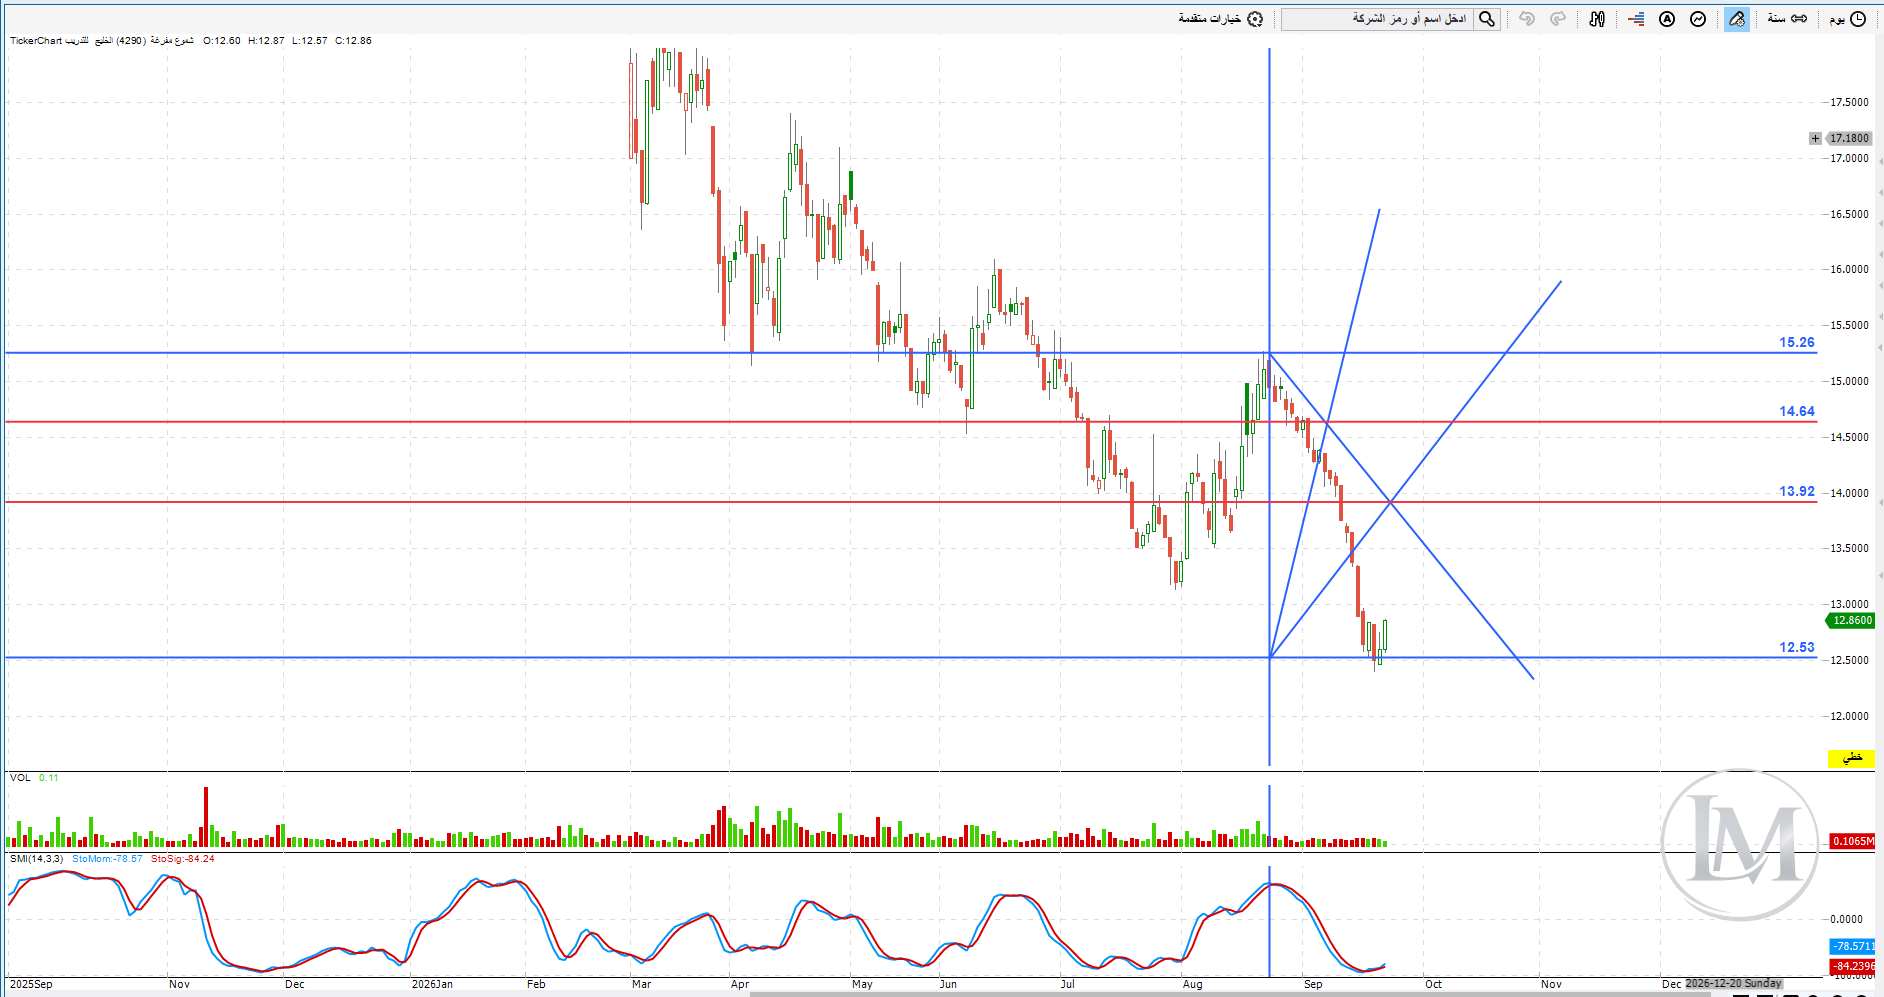Image resolution: width=1884 pixels, height=997 pixels.
Task: Click the company name or symbol search field
Action: click(x=1377, y=19)
